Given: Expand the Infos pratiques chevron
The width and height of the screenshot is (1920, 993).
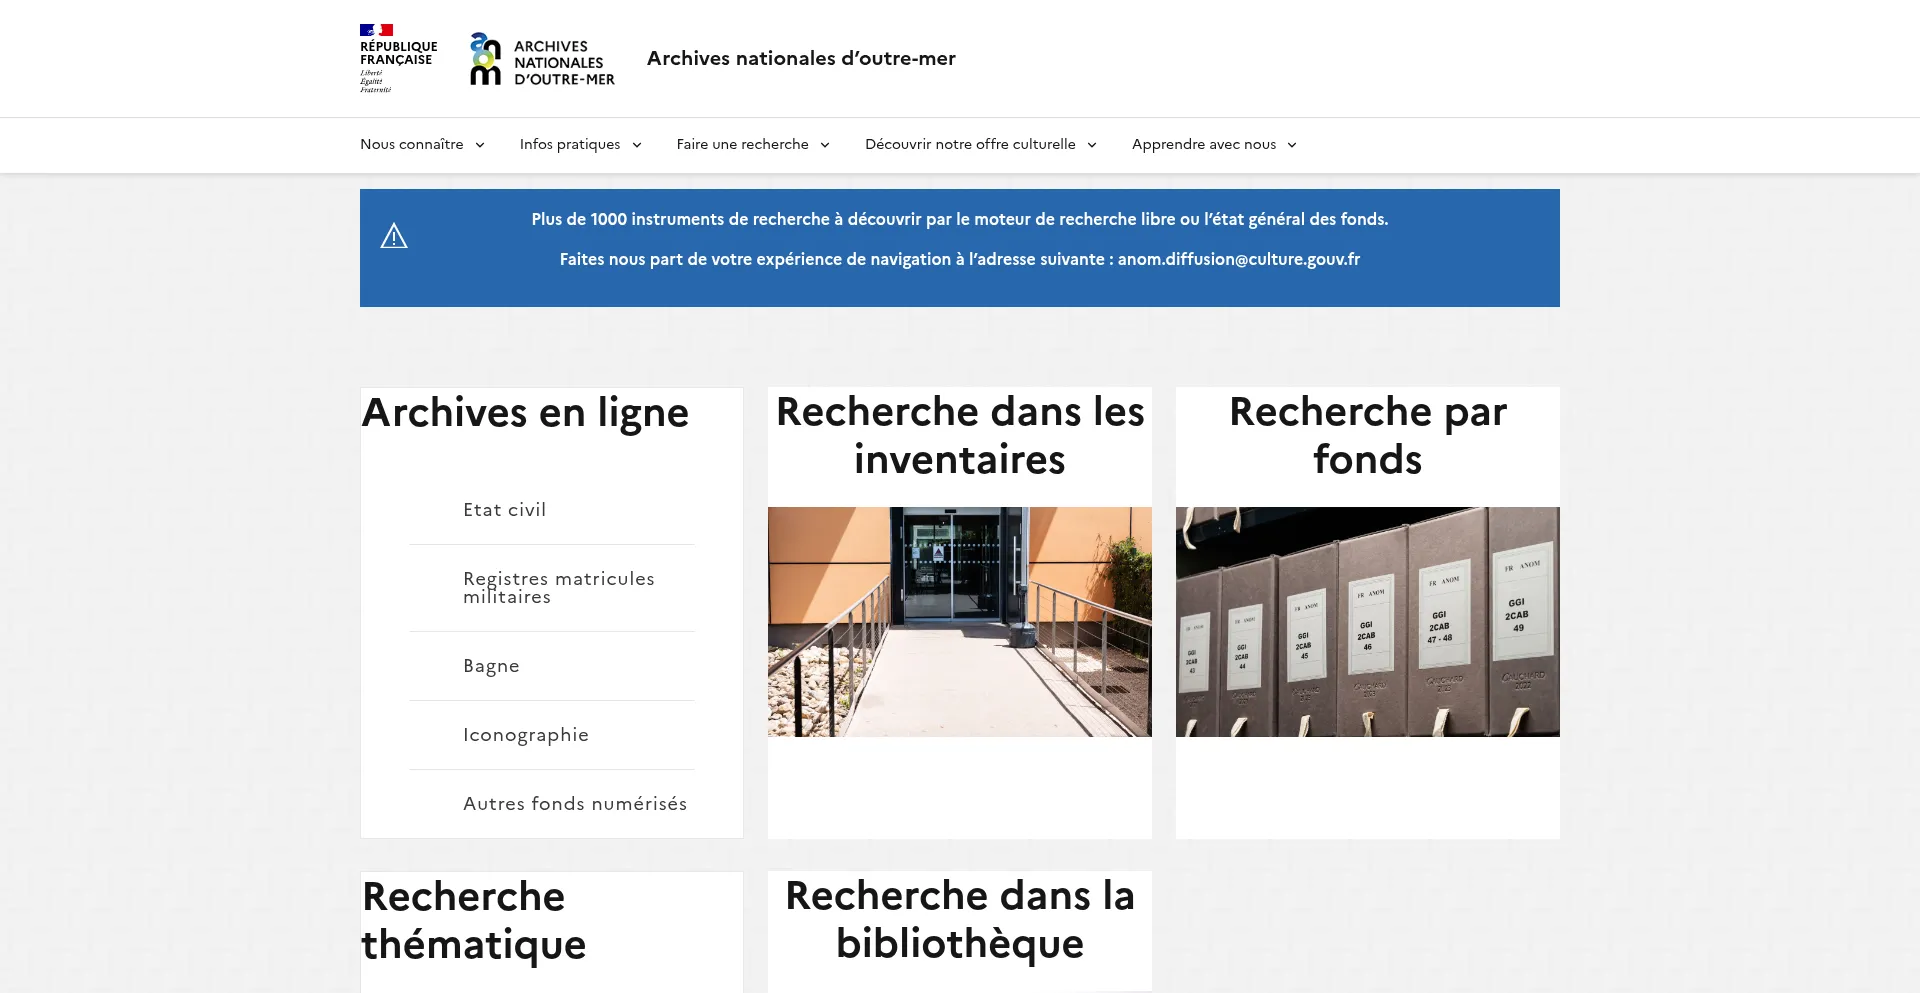Looking at the screenshot, I should [637, 145].
